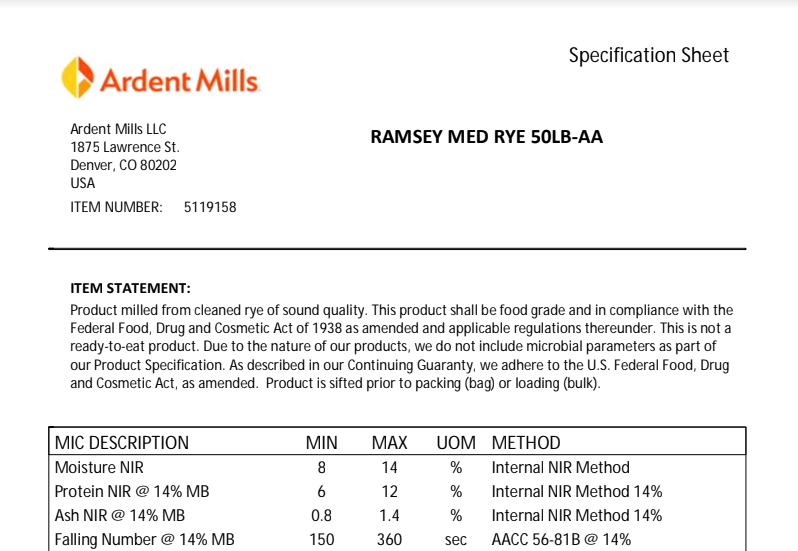Click the MIC DESCRIPTION column header
The height and width of the screenshot is (551, 798).
click(121, 442)
